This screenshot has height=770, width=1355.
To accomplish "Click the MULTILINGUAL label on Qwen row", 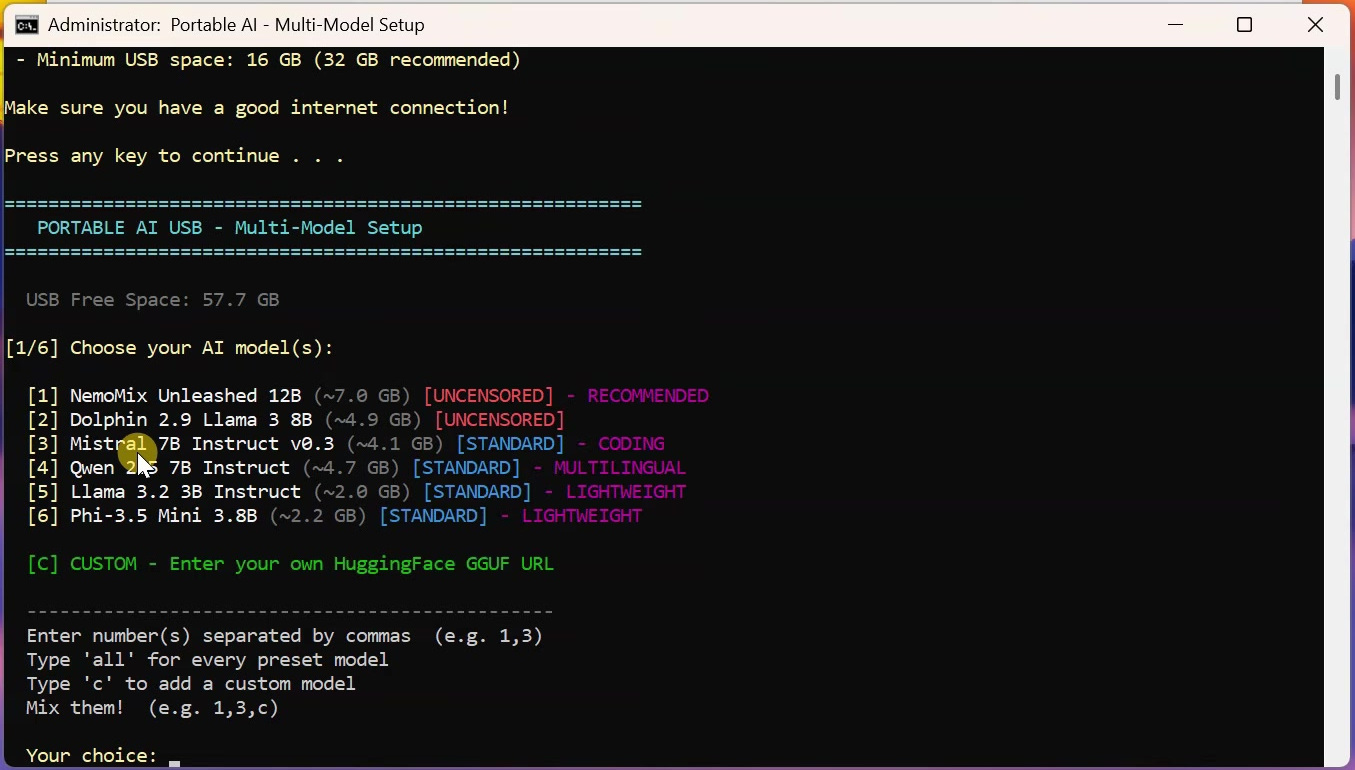I will coord(620,468).
